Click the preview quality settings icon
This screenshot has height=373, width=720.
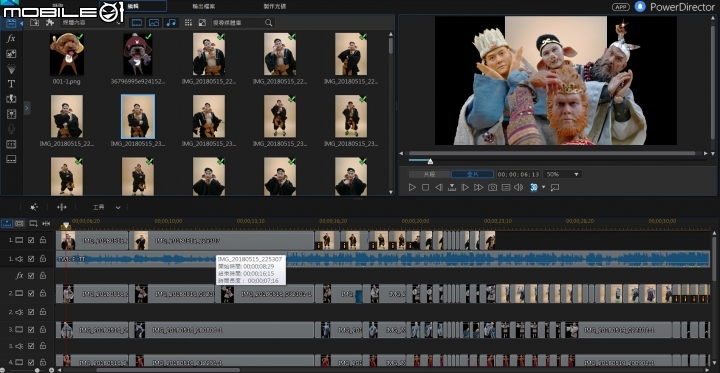pyautogui.click(x=506, y=187)
